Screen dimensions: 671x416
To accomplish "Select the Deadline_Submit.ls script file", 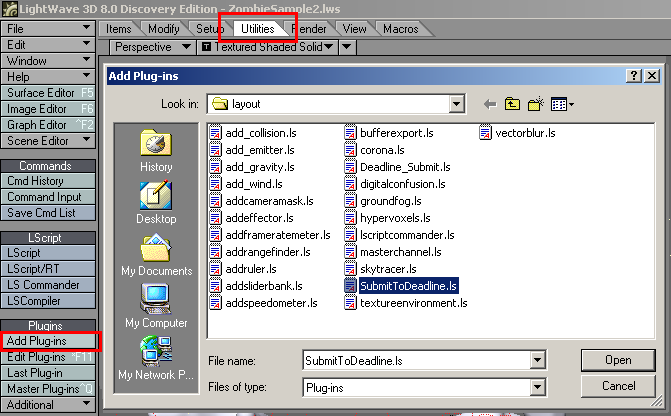I will 393,167.
